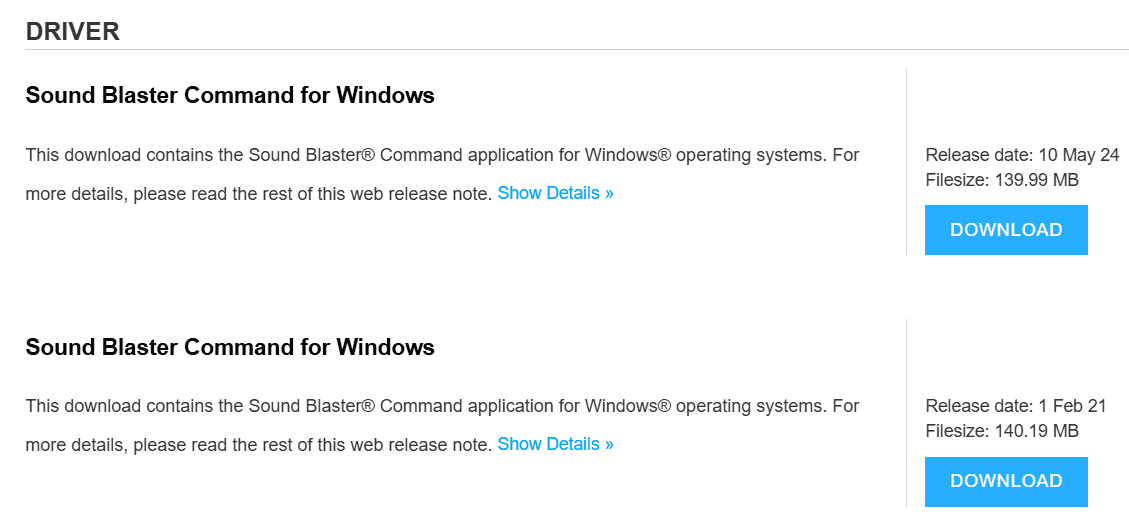This screenshot has width=1129, height=515.
Task: Click the first entry's description paragraph
Action: (442, 174)
